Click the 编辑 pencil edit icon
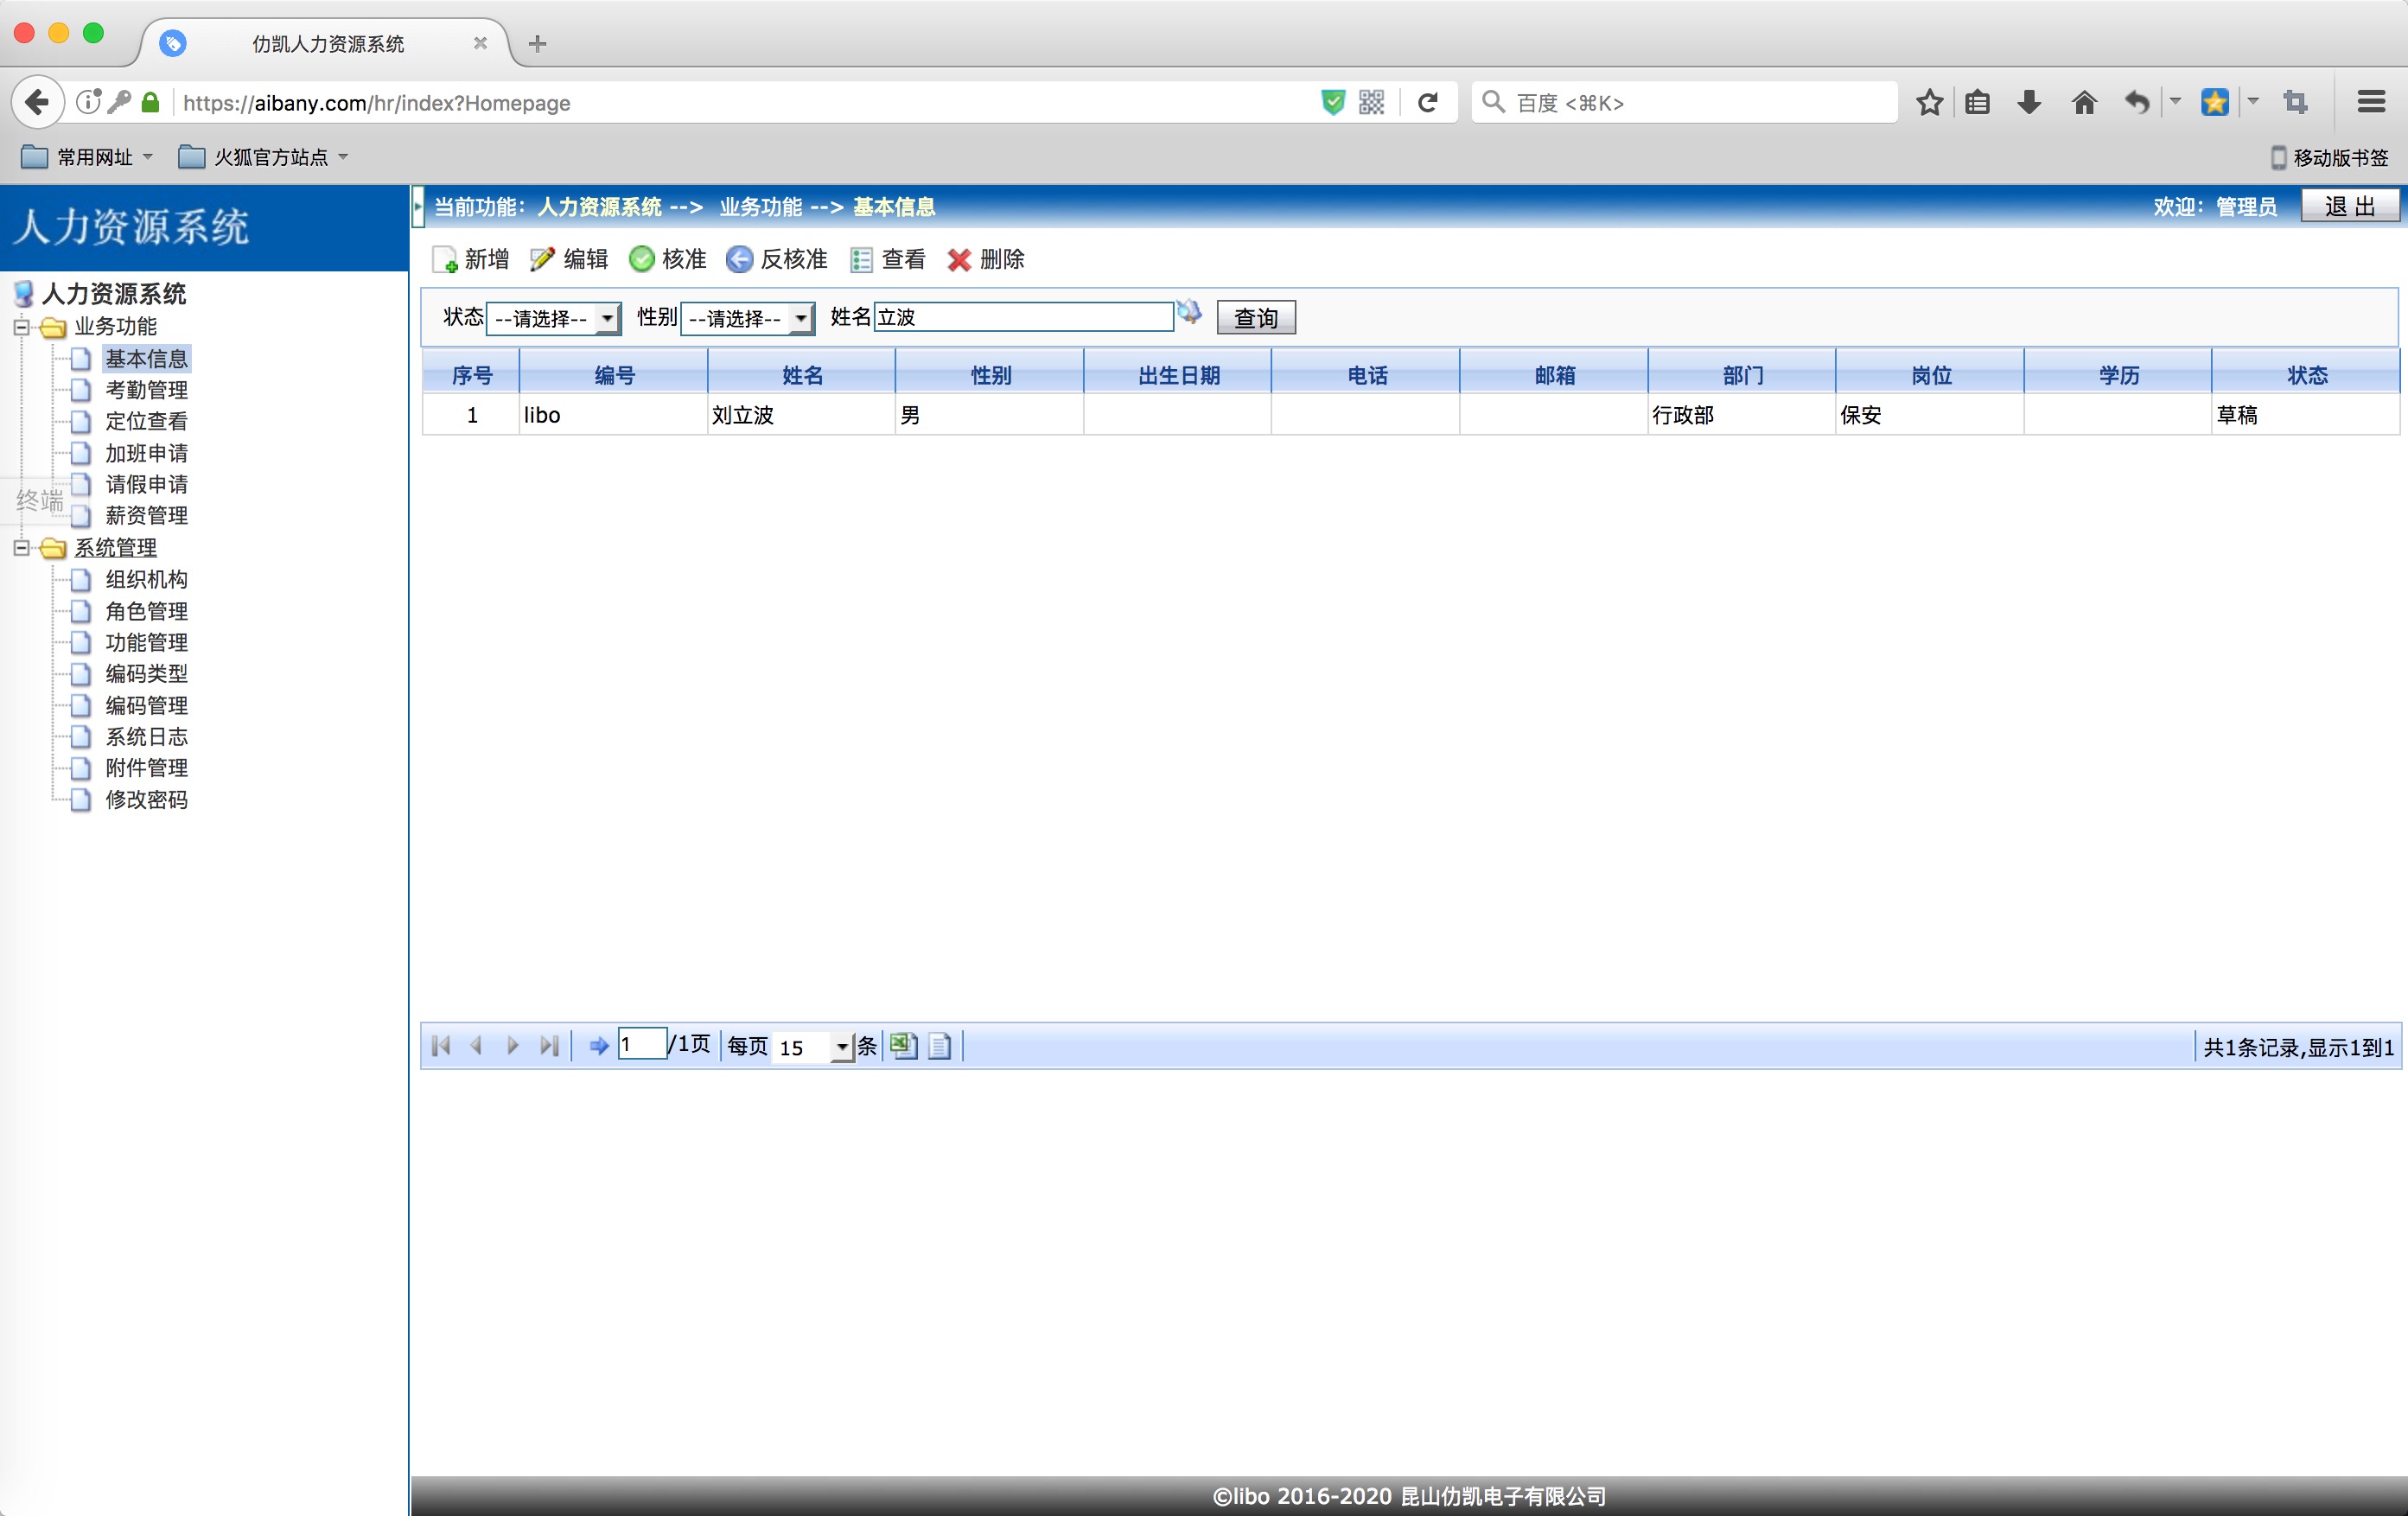This screenshot has width=2408, height=1516. [x=542, y=260]
